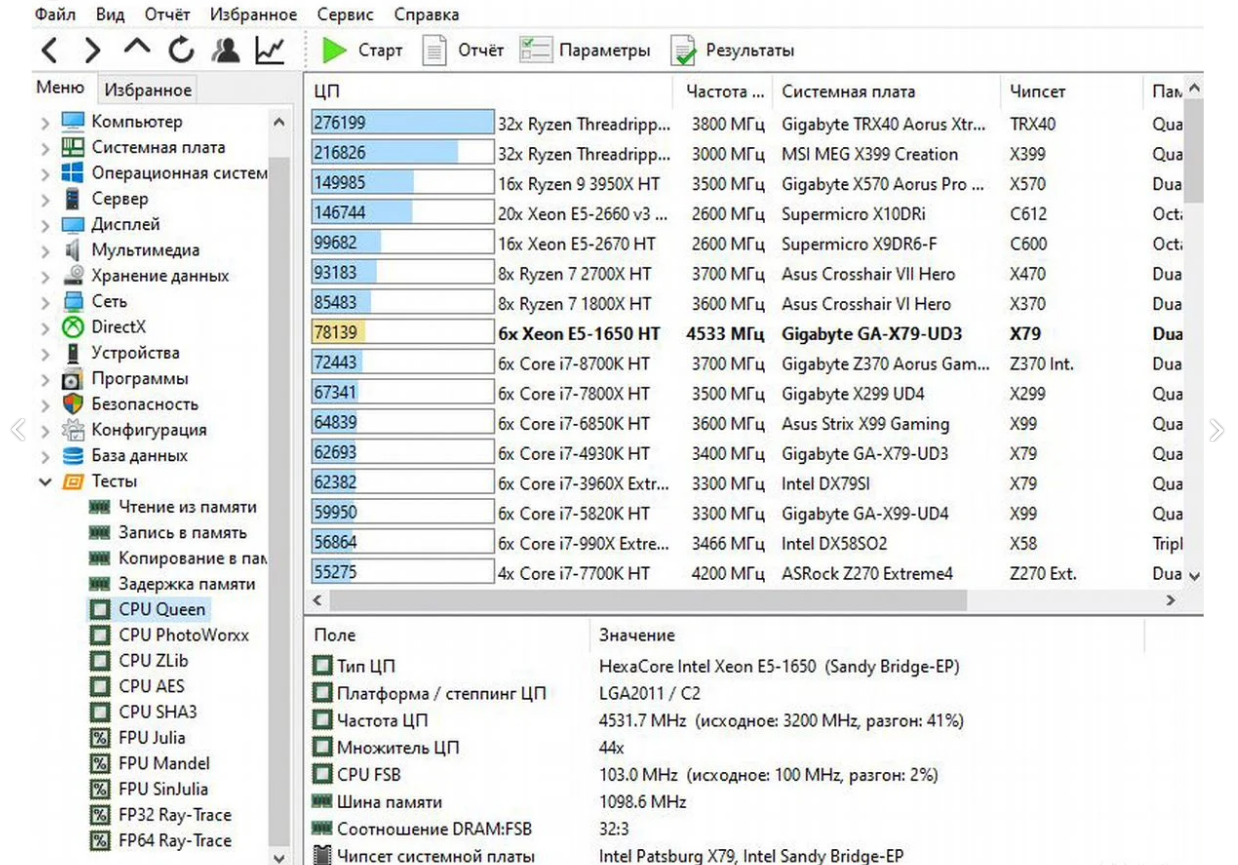Open Отчёт report page icon
1238x865 pixels.
click(x=434, y=50)
